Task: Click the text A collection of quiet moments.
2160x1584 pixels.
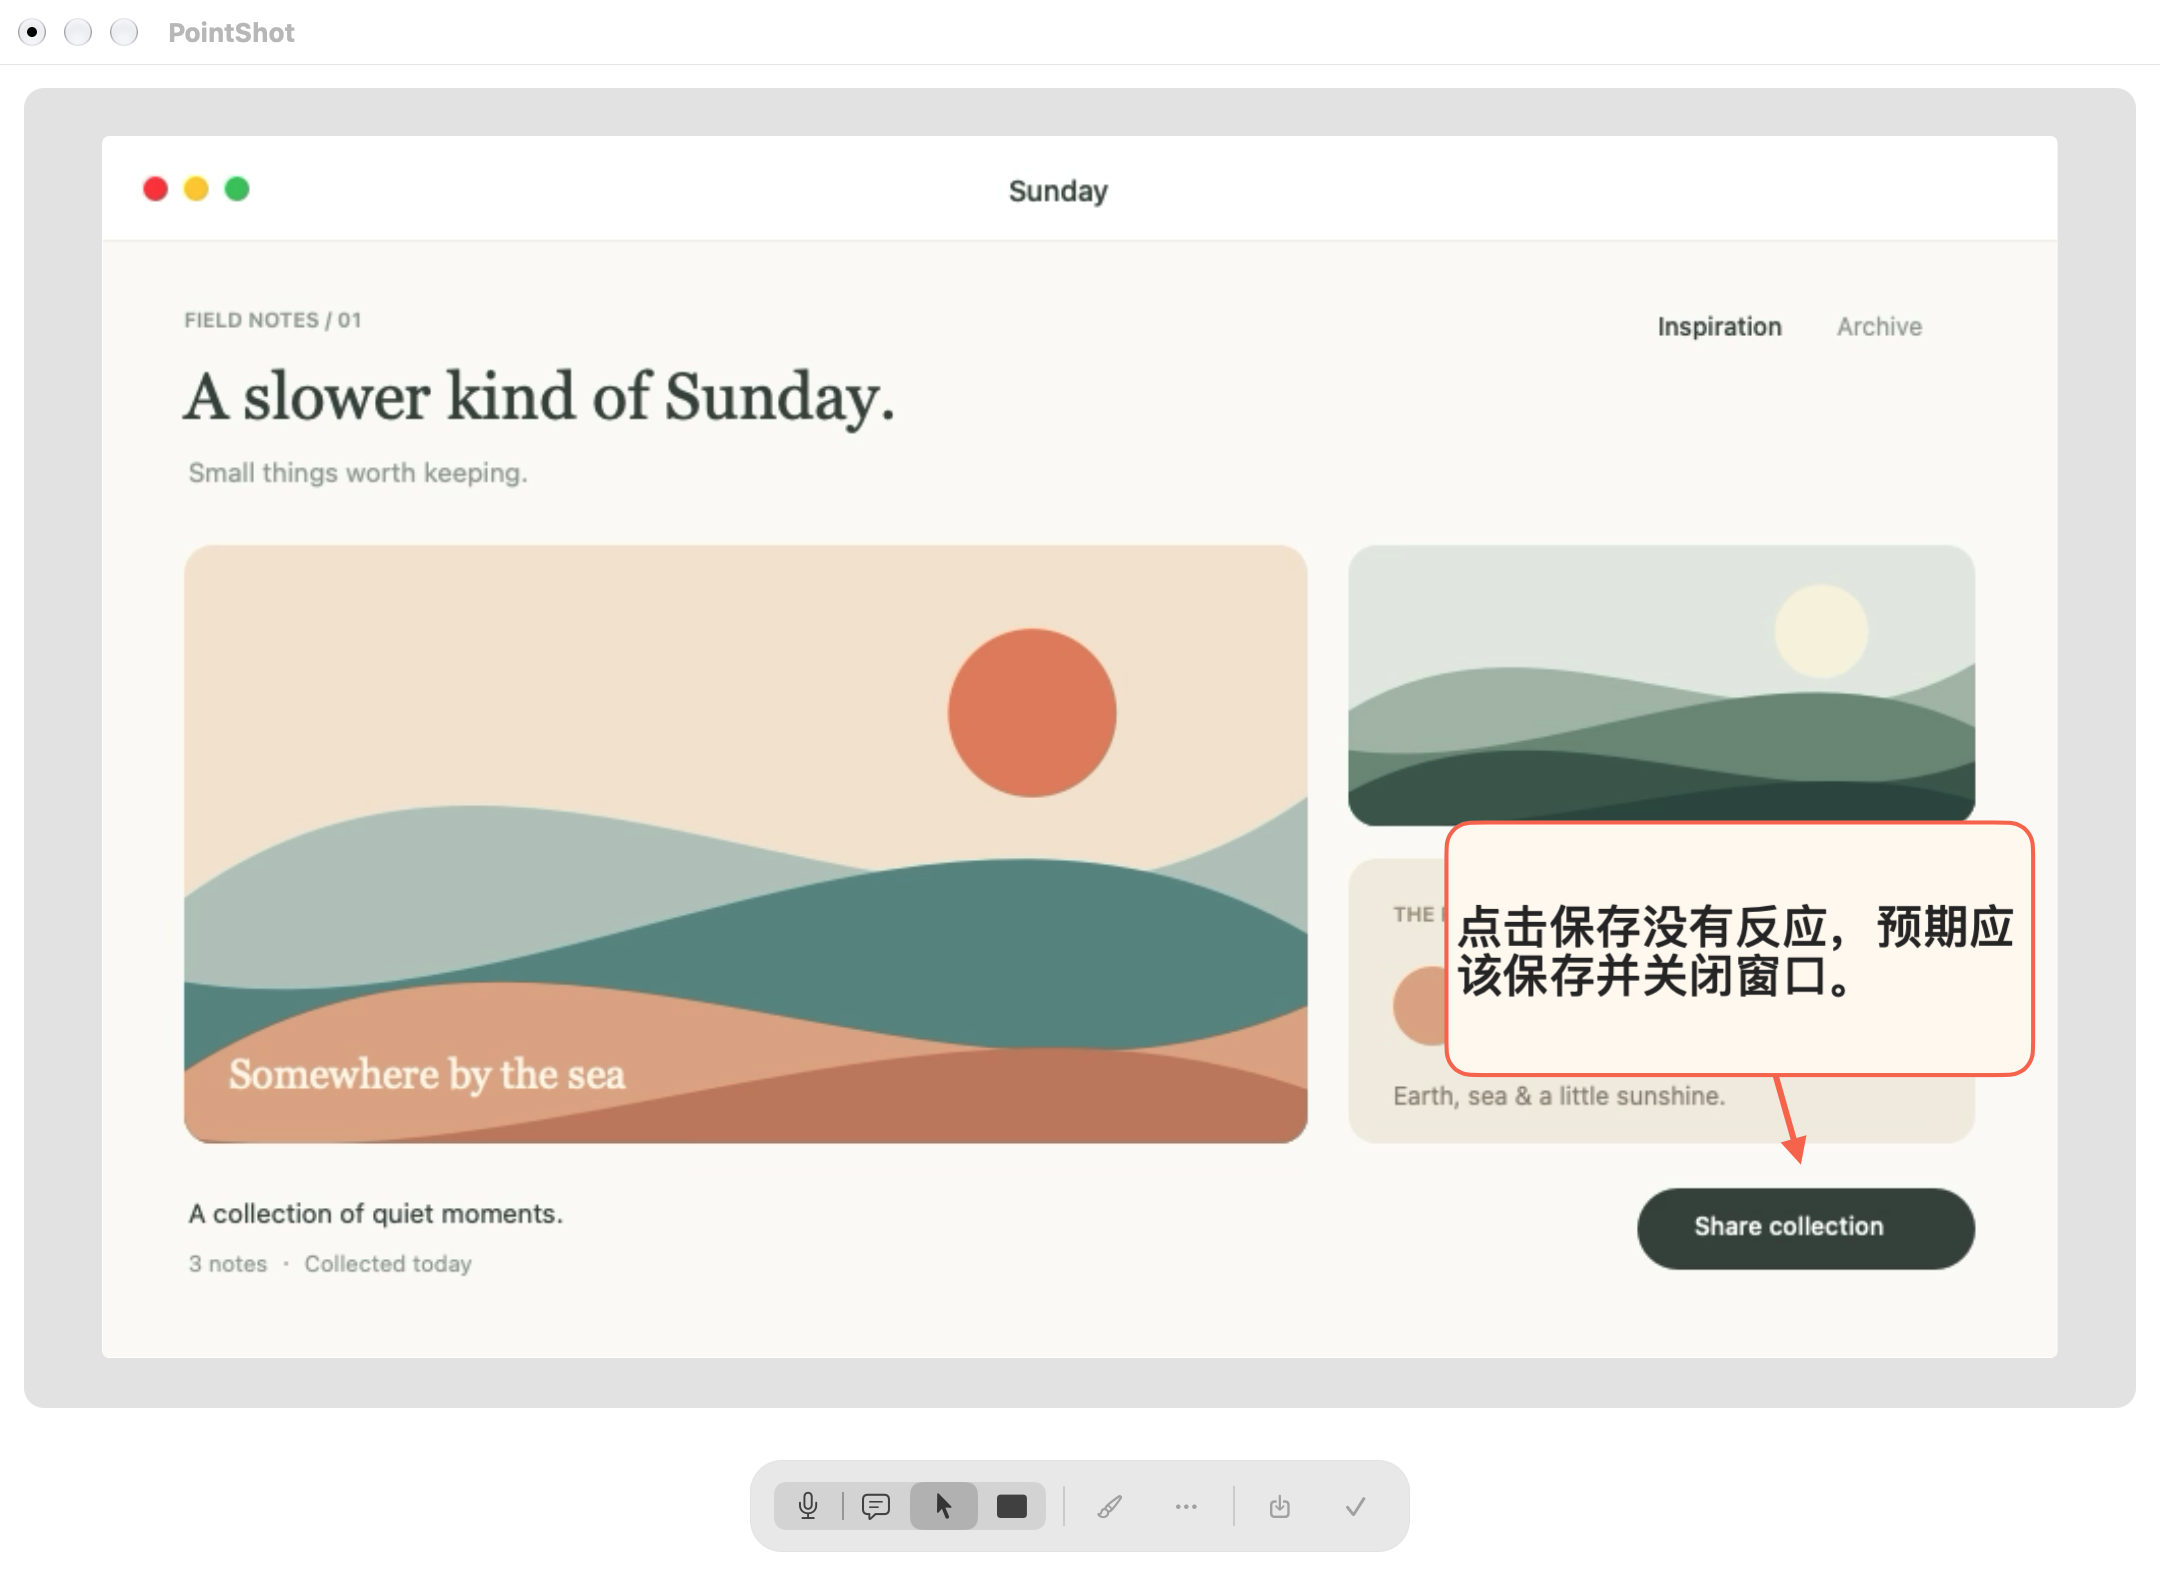Action: click(376, 1214)
